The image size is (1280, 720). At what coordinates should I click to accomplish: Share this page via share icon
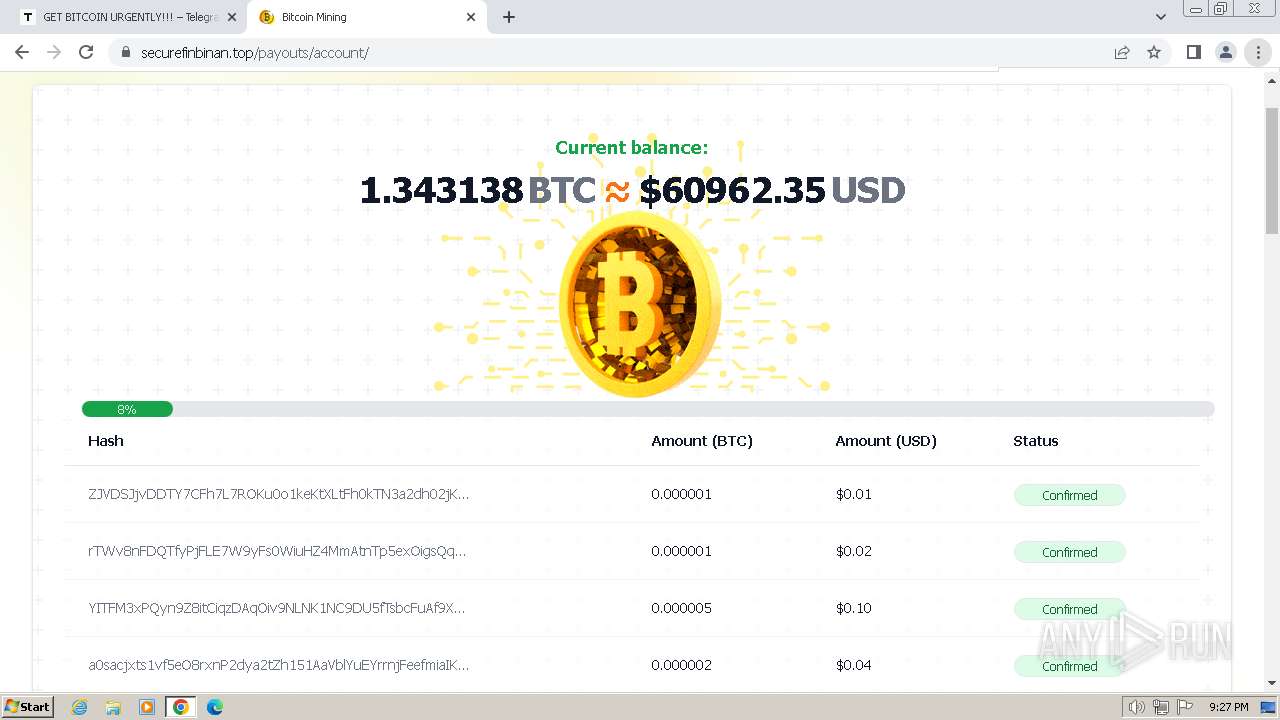(x=1122, y=52)
